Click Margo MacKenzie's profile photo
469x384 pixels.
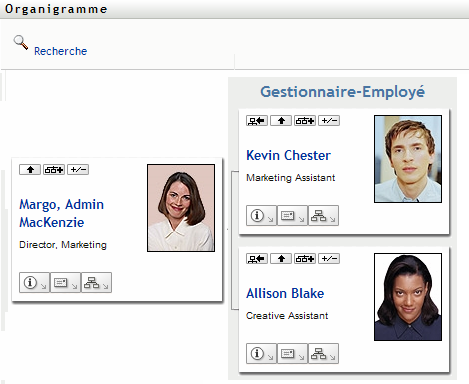point(181,208)
